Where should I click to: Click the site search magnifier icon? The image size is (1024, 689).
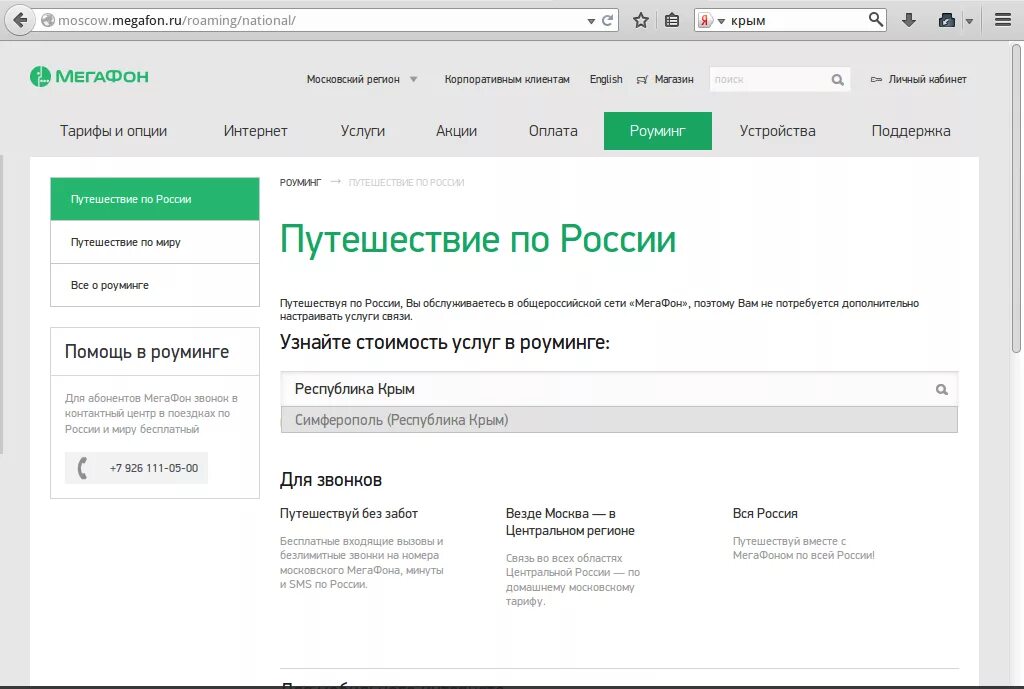pos(837,80)
